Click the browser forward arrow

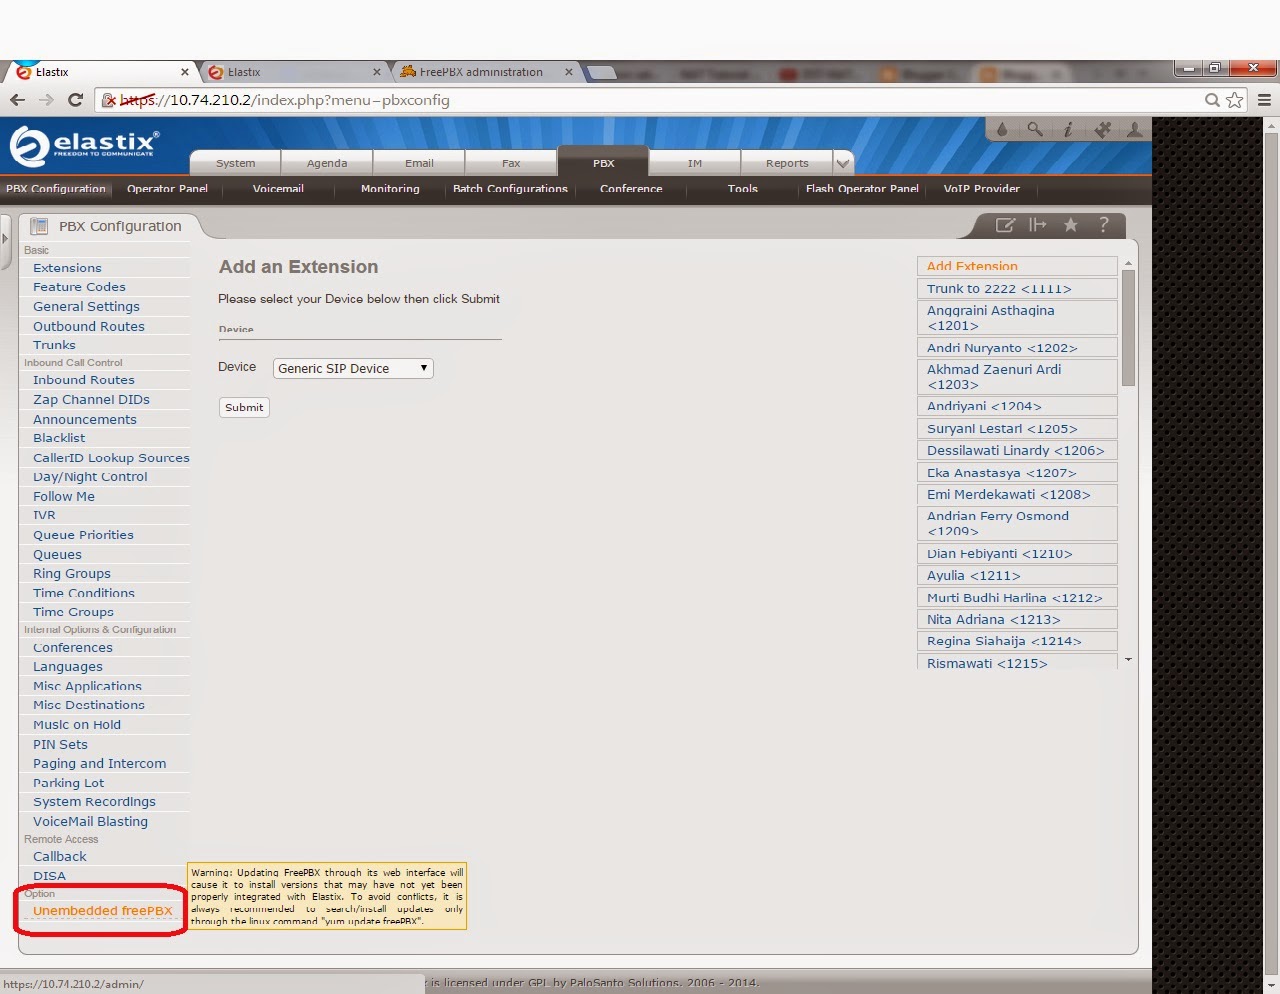coord(46,100)
